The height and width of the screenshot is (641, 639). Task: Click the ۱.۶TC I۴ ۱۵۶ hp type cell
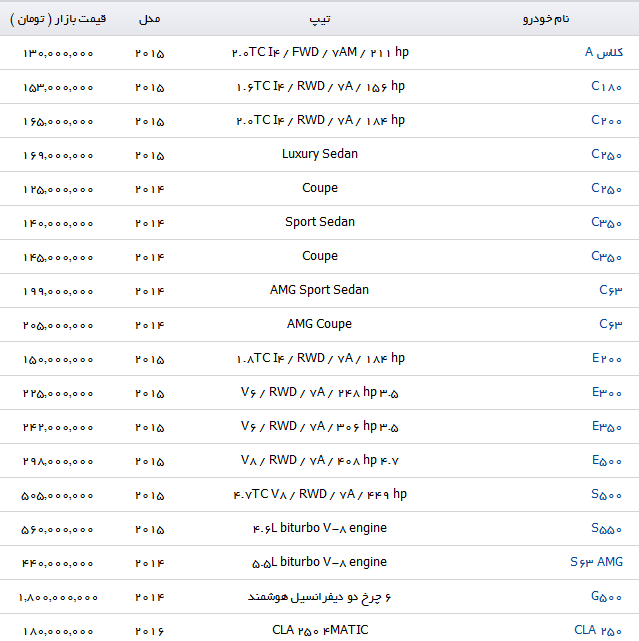[x=320, y=86]
